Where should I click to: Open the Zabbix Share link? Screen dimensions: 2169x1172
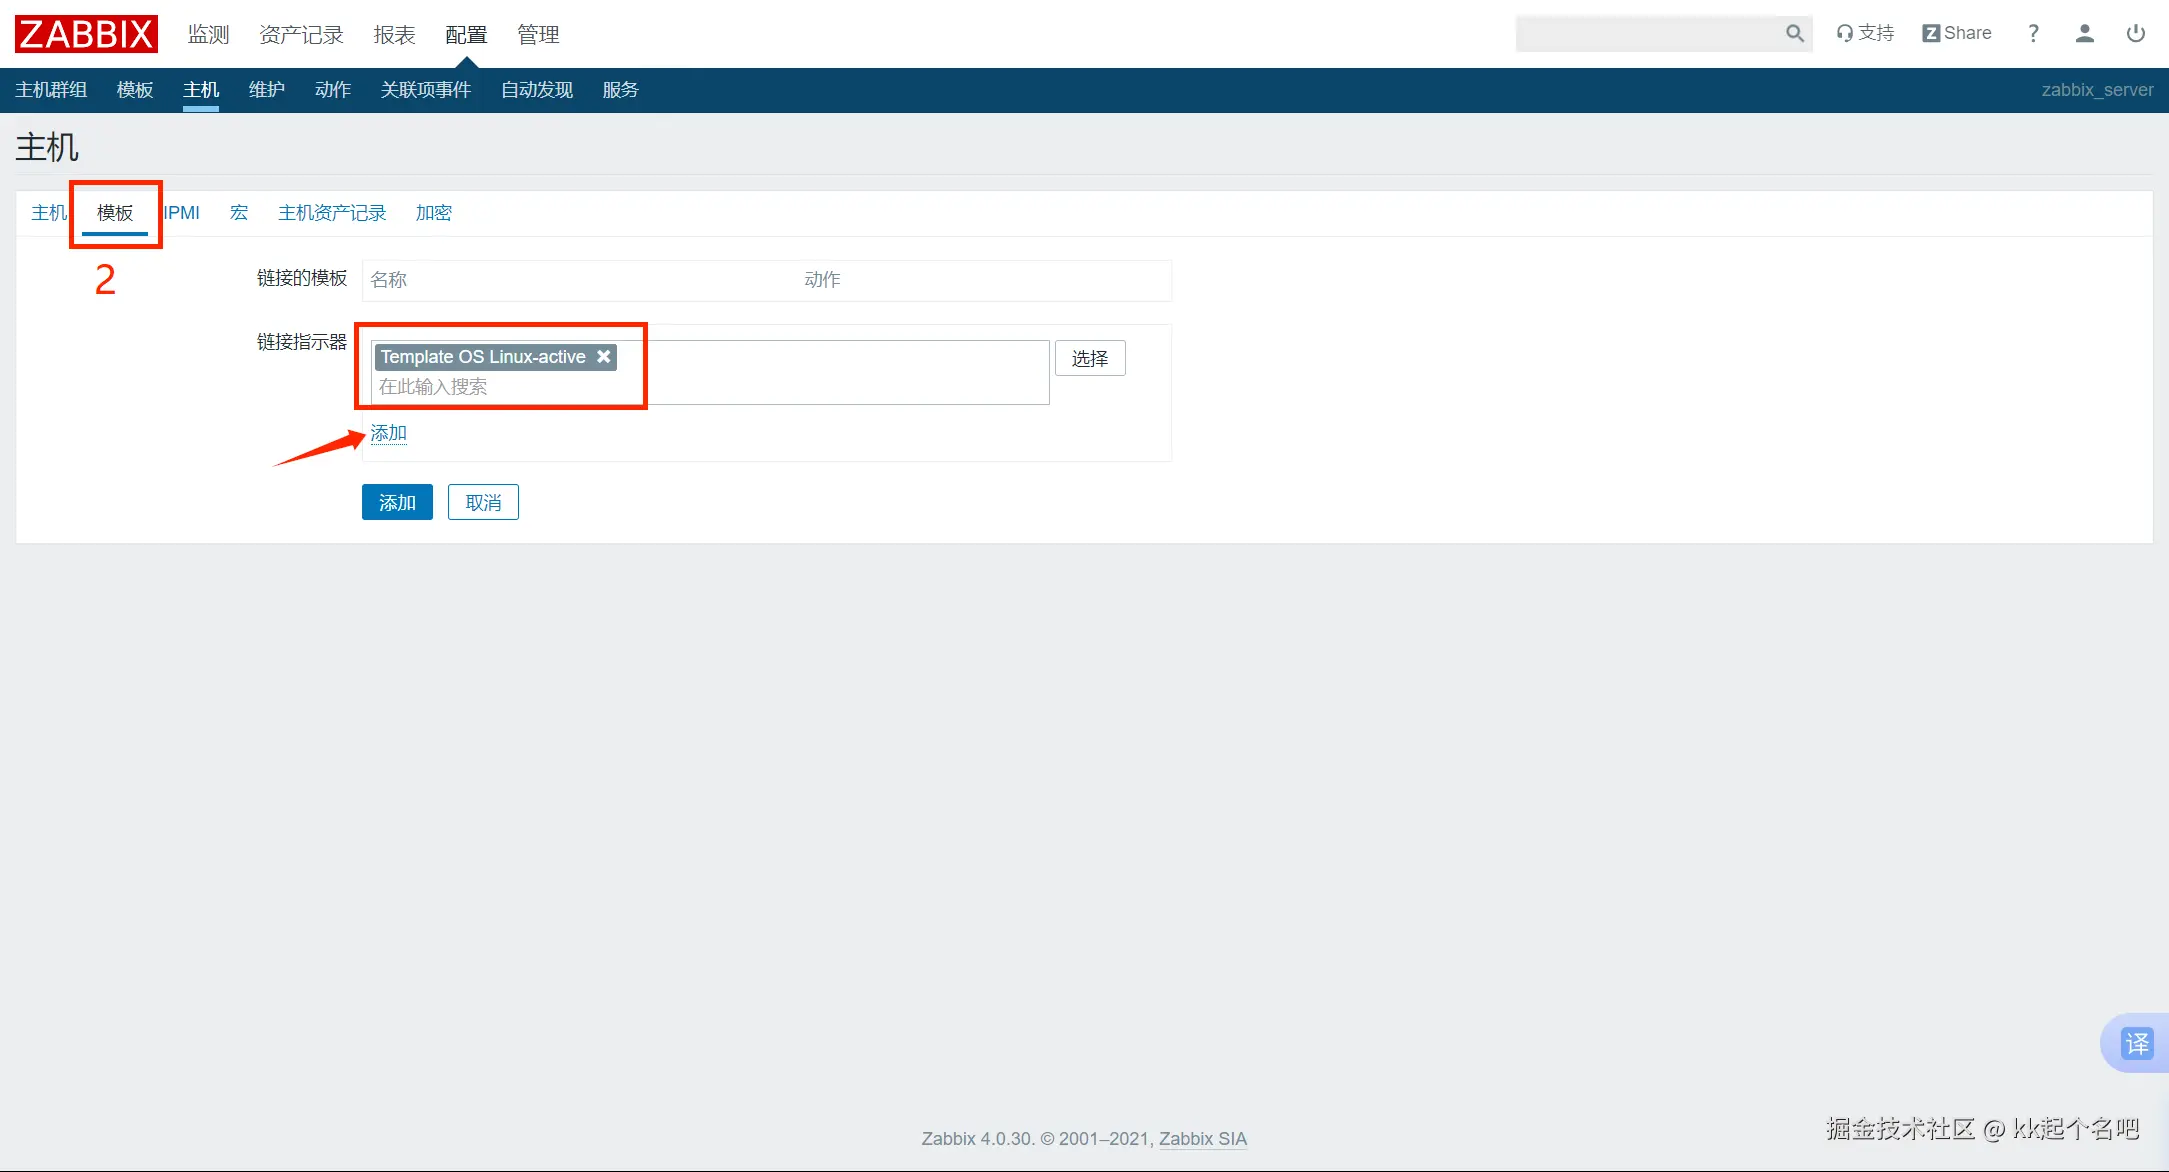pos(1957,33)
